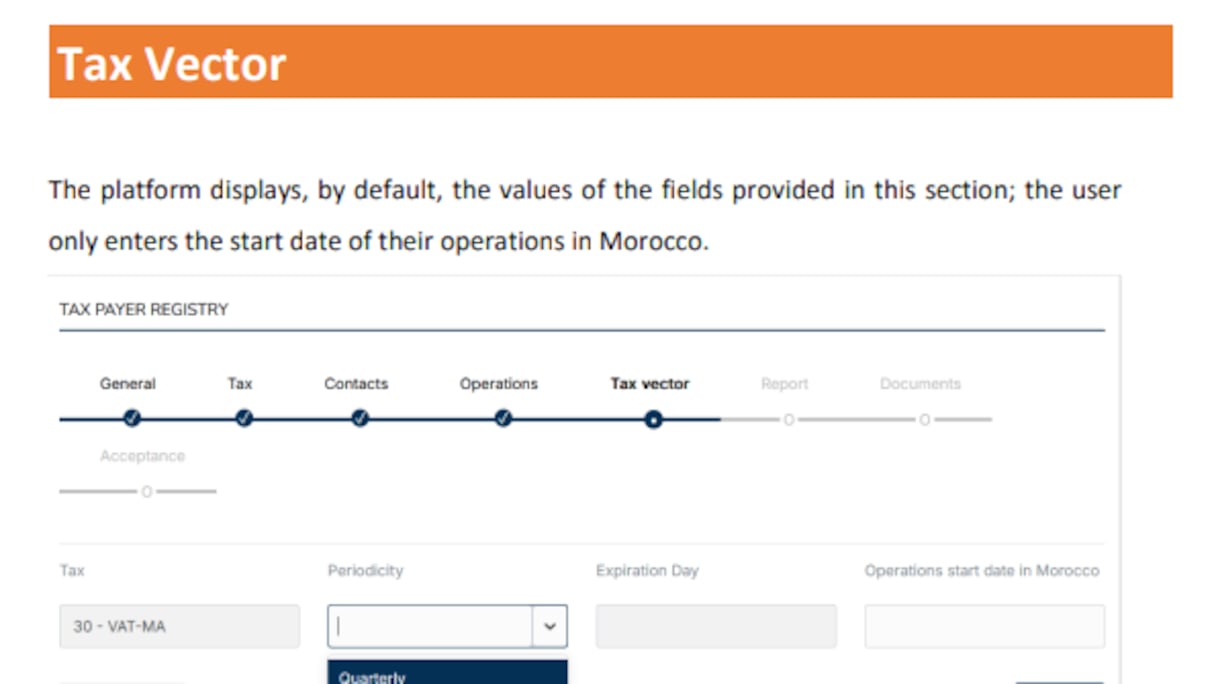
Task: Open the Report step label
Action: coord(785,384)
